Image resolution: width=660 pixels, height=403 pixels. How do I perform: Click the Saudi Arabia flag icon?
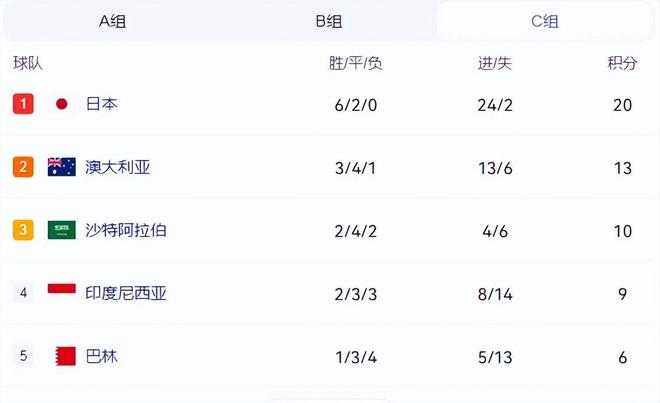[x=62, y=230]
